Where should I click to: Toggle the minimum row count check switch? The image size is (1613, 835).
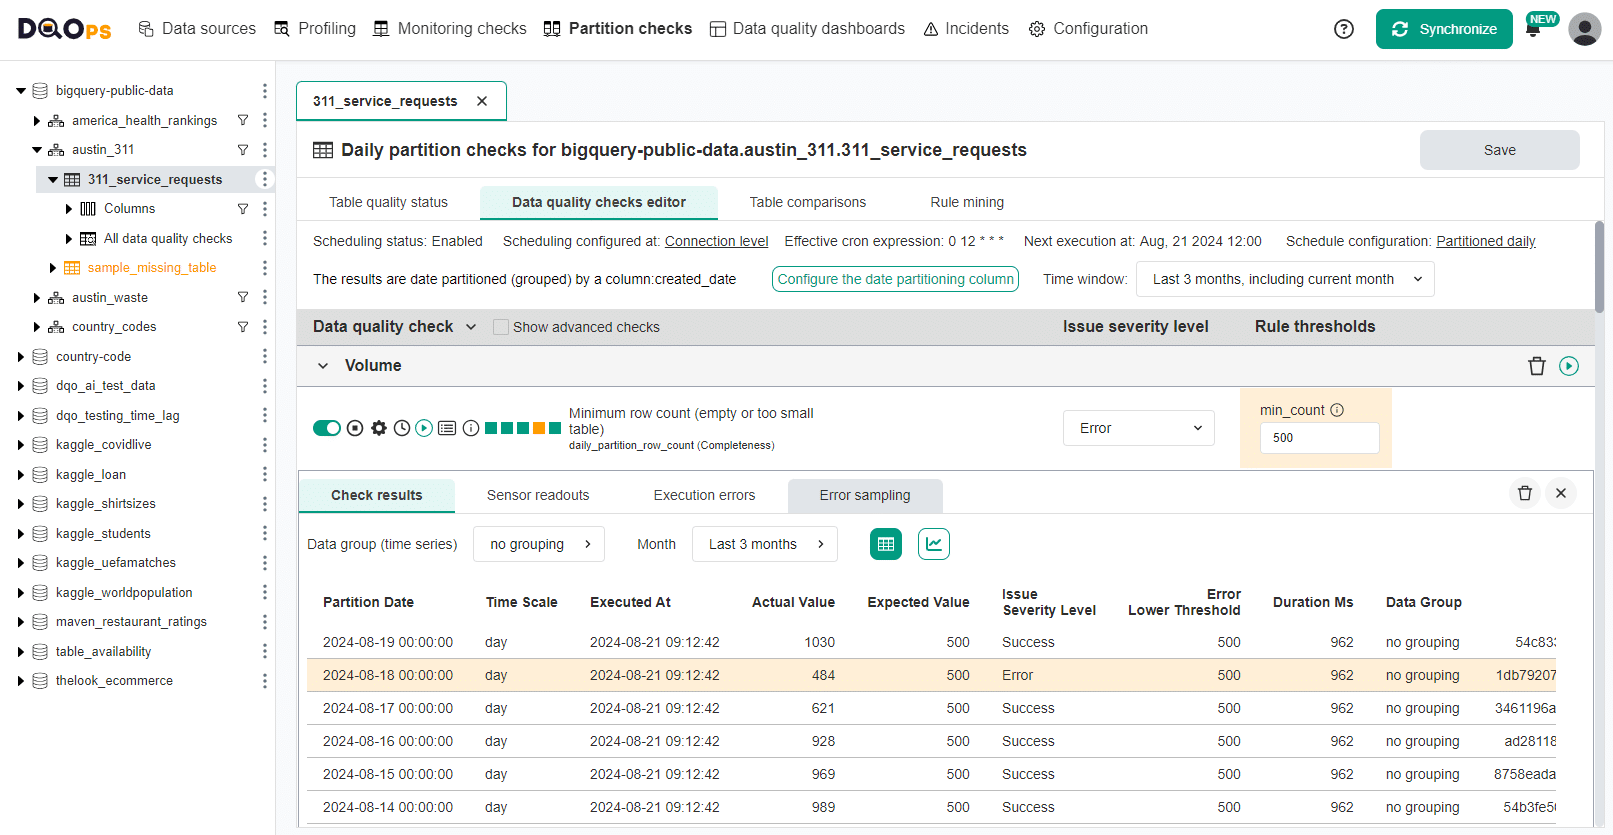click(x=327, y=428)
